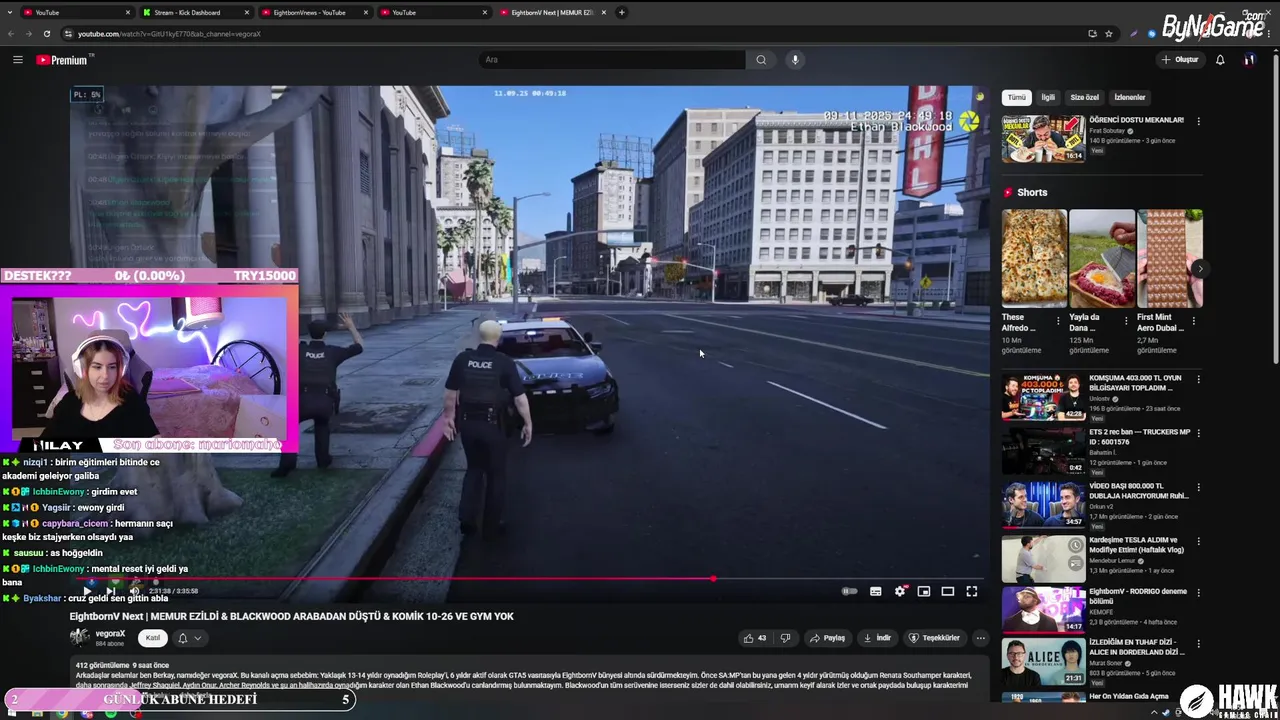This screenshot has width=1280, height=720.
Task: Toggle theater mode view
Action: [x=948, y=591]
